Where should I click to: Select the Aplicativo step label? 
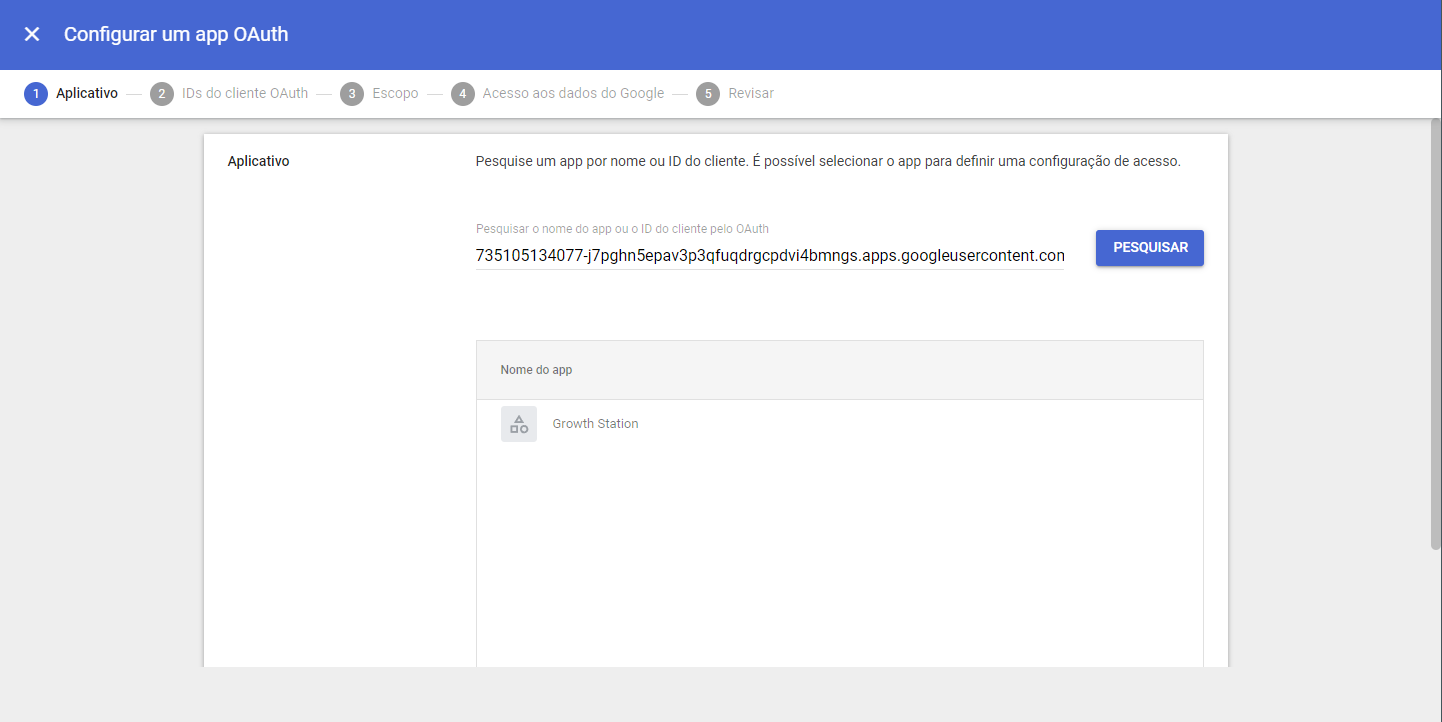[87, 94]
